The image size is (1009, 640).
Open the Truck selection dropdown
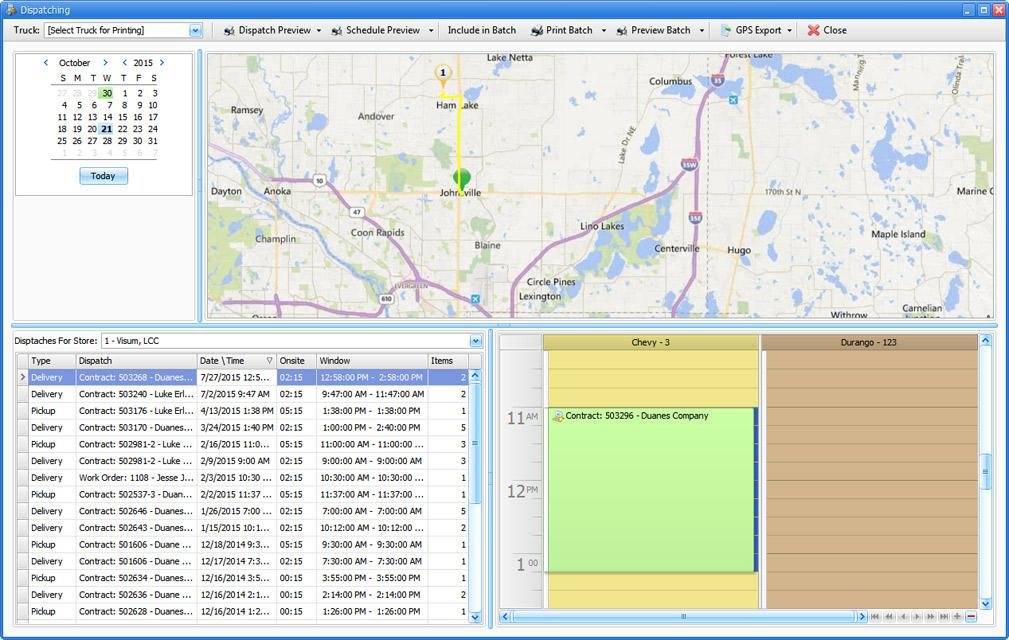point(195,31)
